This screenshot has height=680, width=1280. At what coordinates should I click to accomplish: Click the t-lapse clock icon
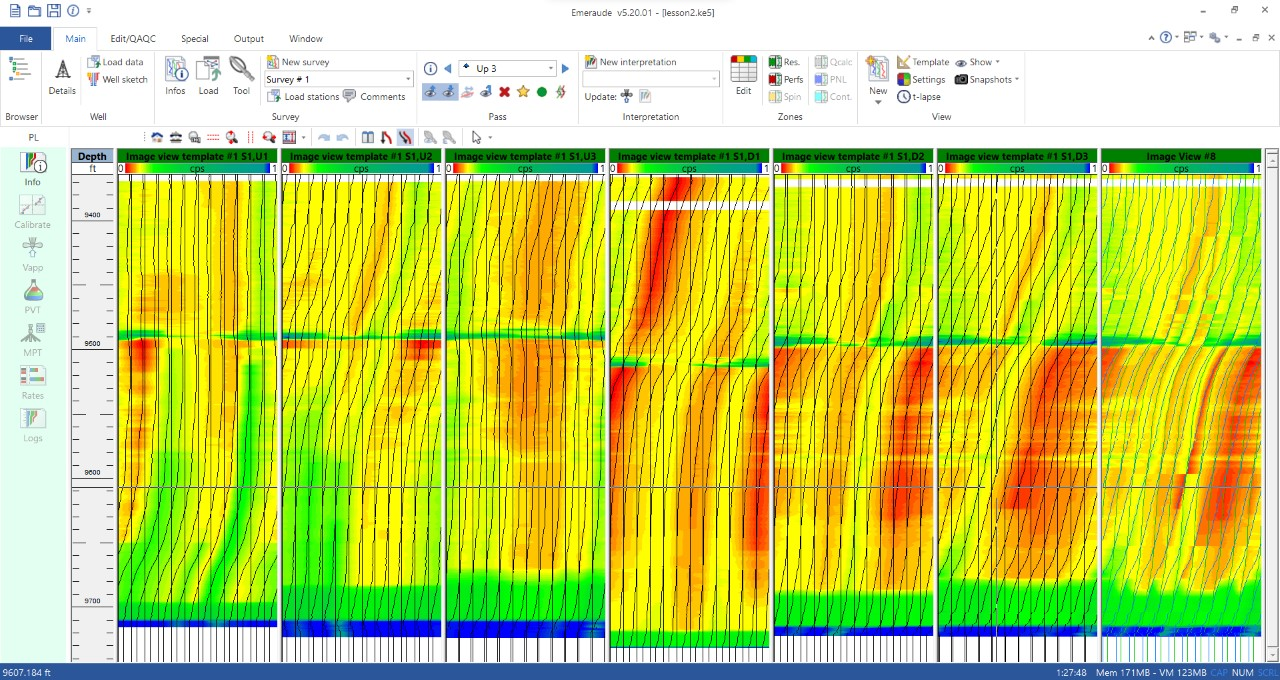coord(904,97)
